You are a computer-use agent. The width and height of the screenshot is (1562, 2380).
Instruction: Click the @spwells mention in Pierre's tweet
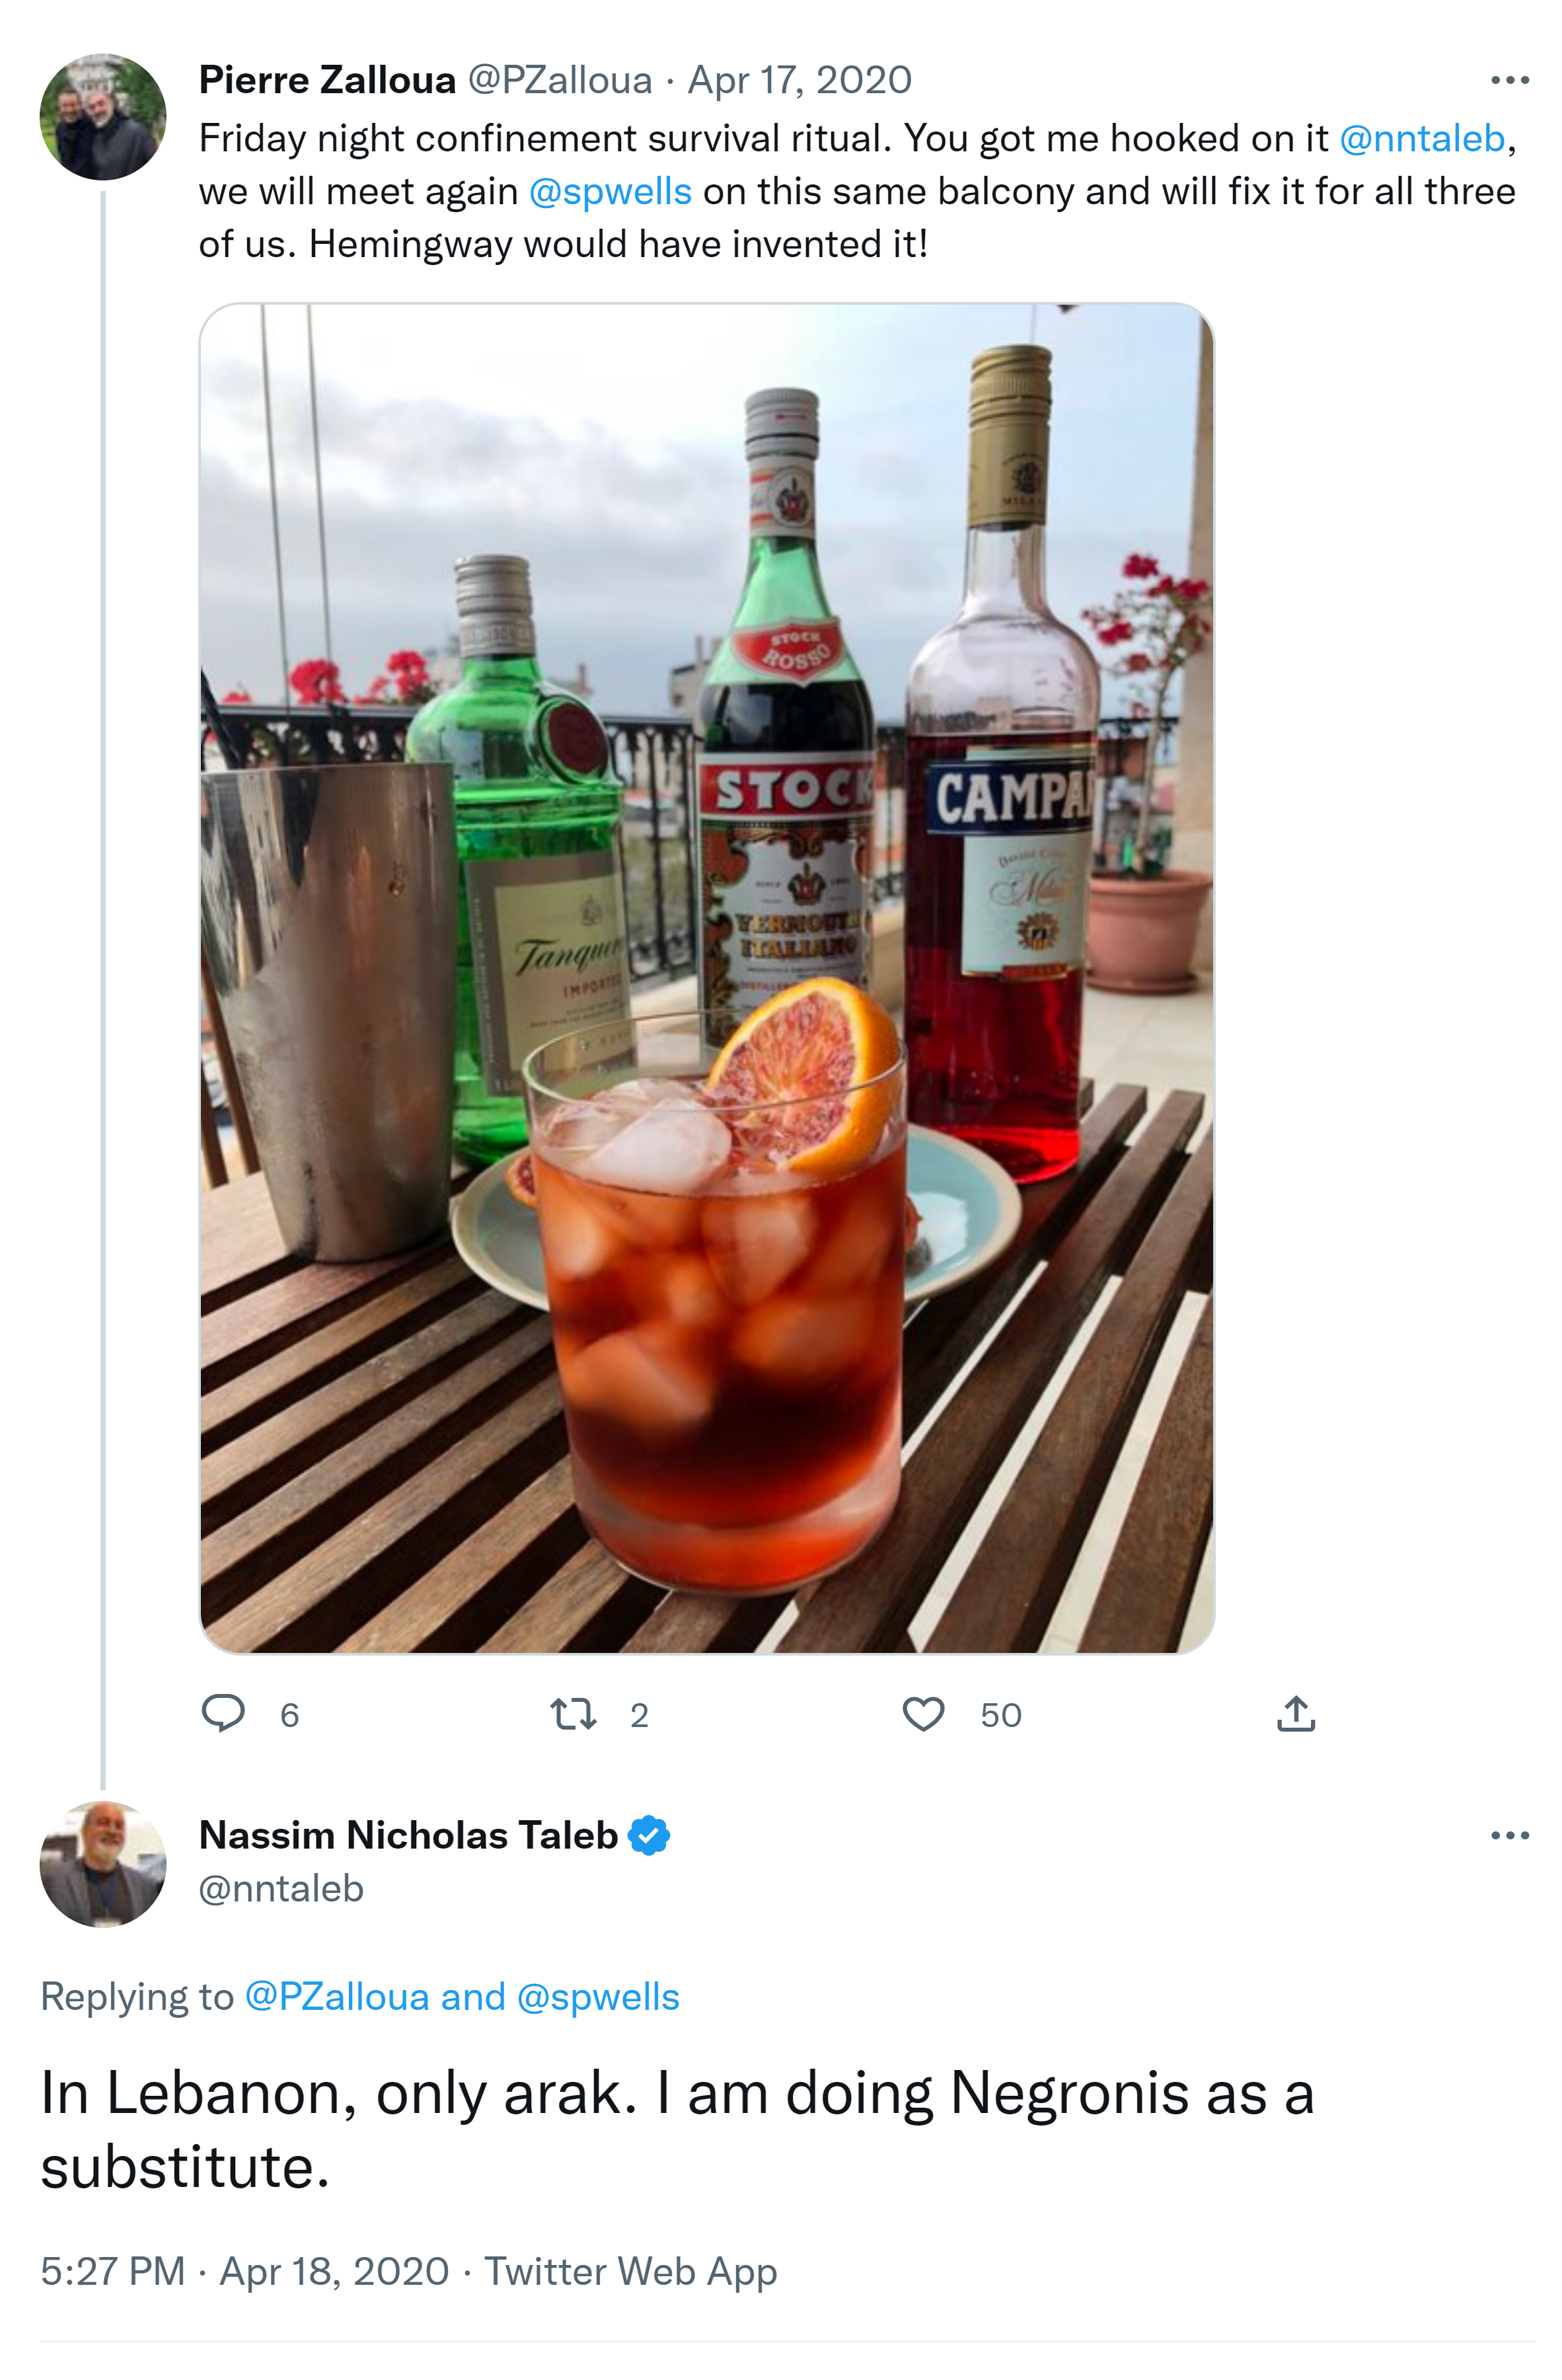[x=610, y=191]
